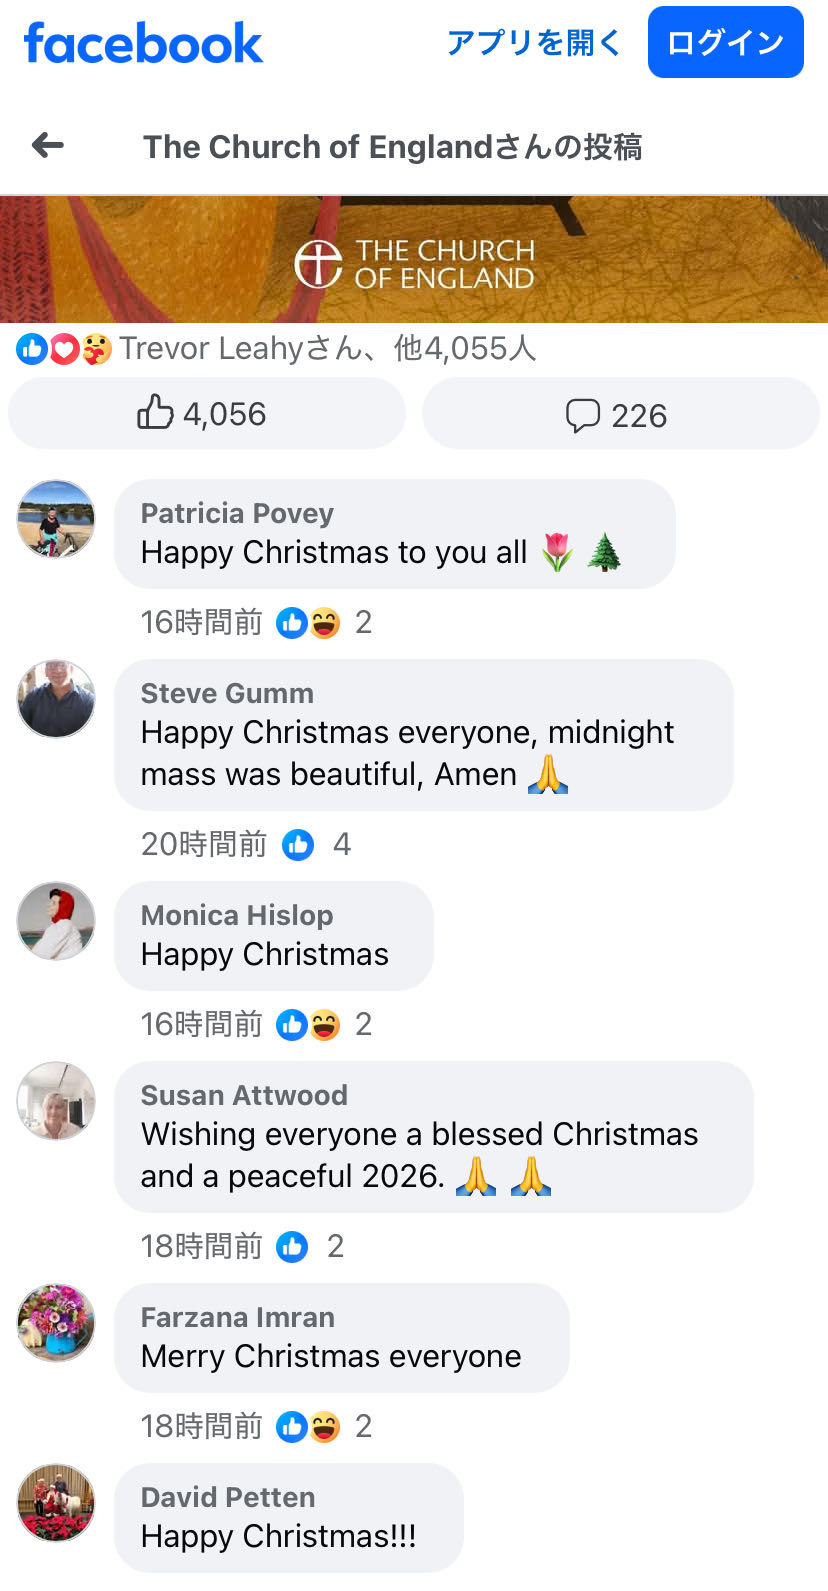
Task: Click the ログイン login button
Action: [x=725, y=42]
